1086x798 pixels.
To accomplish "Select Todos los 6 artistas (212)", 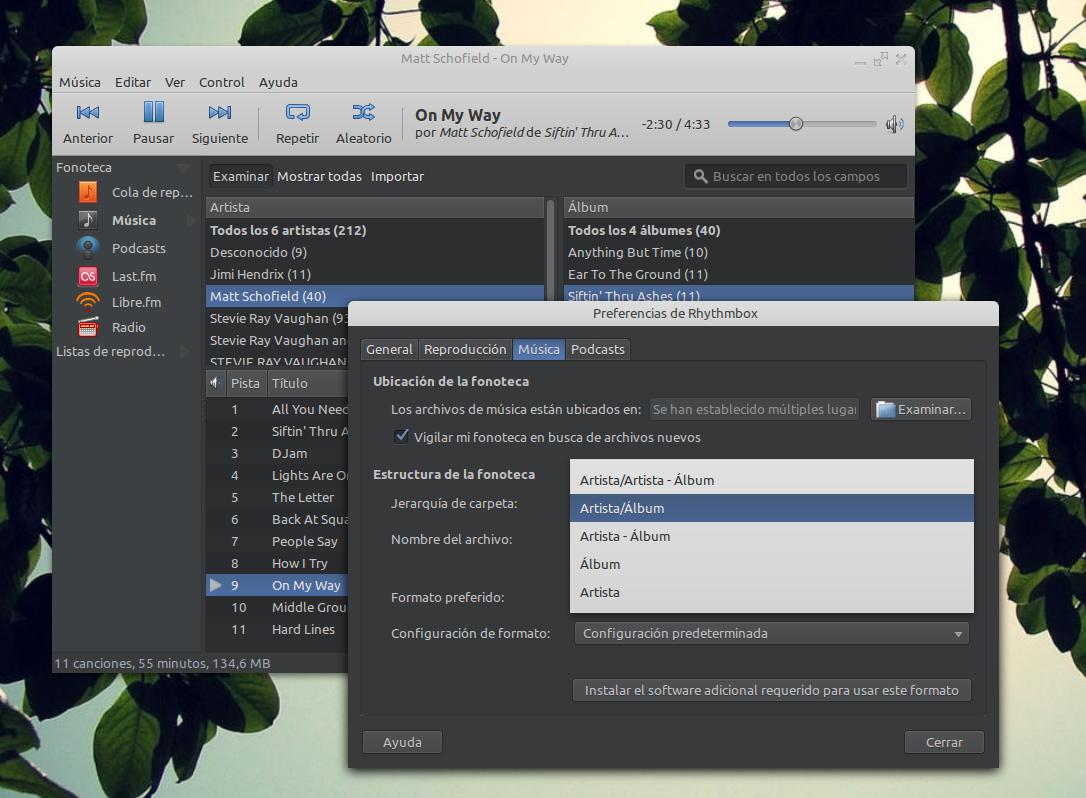I will coord(375,231).
